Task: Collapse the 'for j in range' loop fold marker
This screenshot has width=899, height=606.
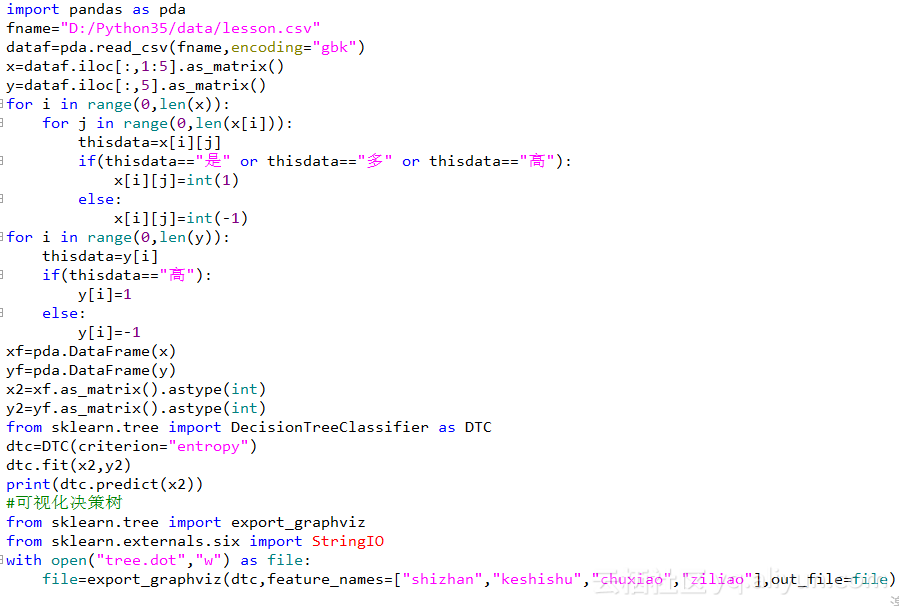Action: 2,123
